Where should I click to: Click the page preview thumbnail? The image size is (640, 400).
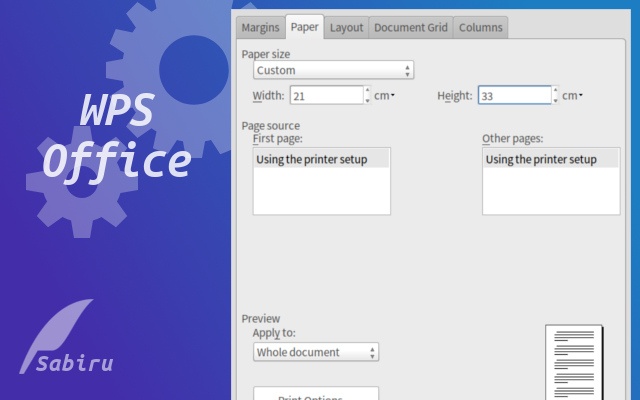(x=574, y=362)
